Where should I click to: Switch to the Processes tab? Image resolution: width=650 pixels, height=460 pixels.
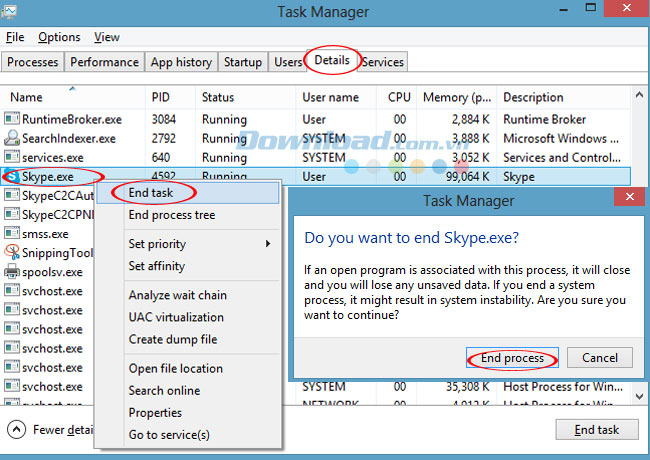coord(33,62)
